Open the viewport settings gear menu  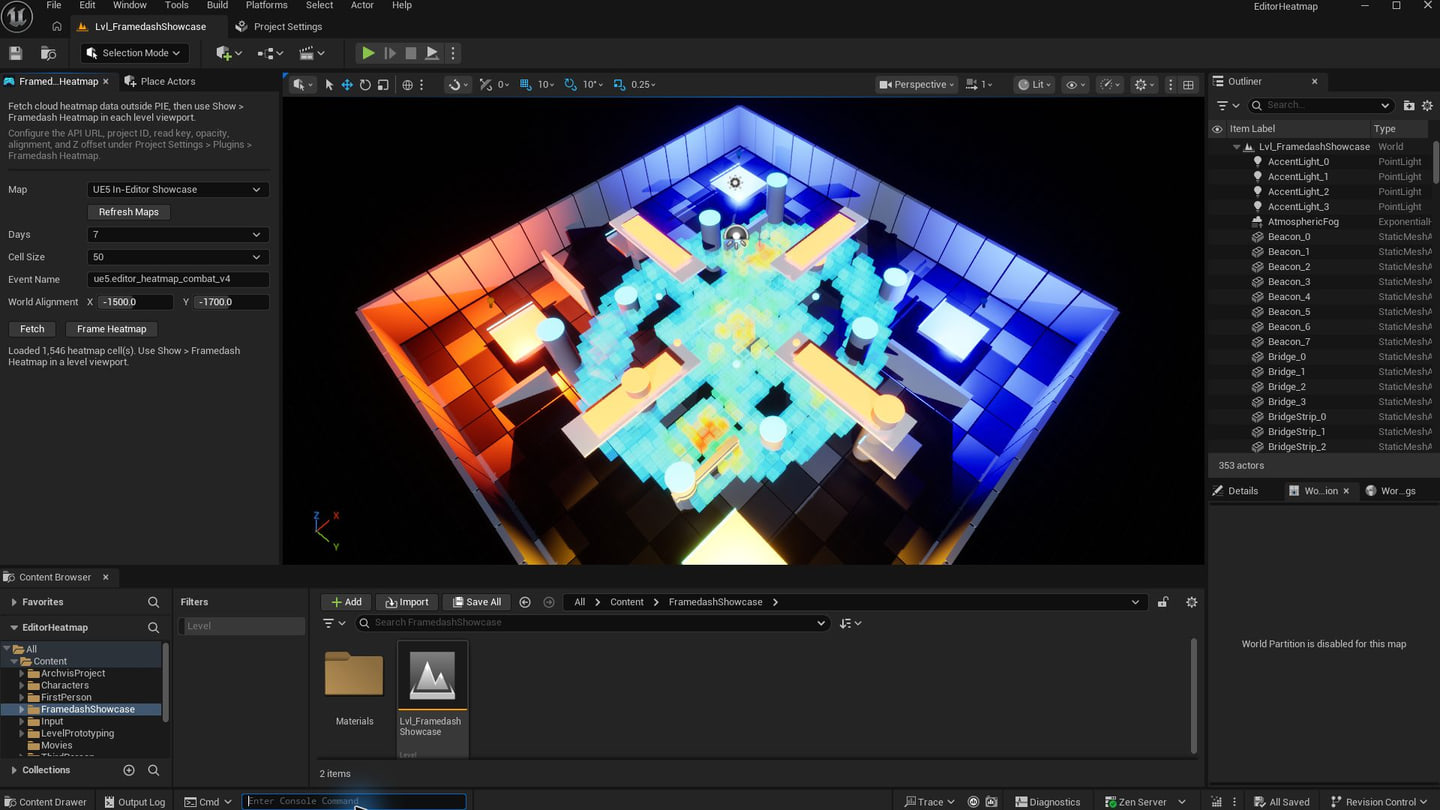(x=1144, y=85)
